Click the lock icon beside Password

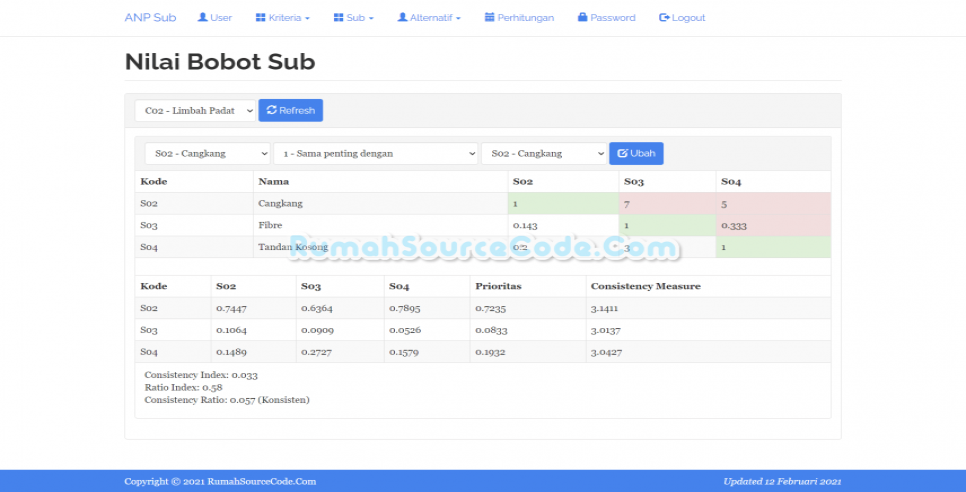coord(583,17)
